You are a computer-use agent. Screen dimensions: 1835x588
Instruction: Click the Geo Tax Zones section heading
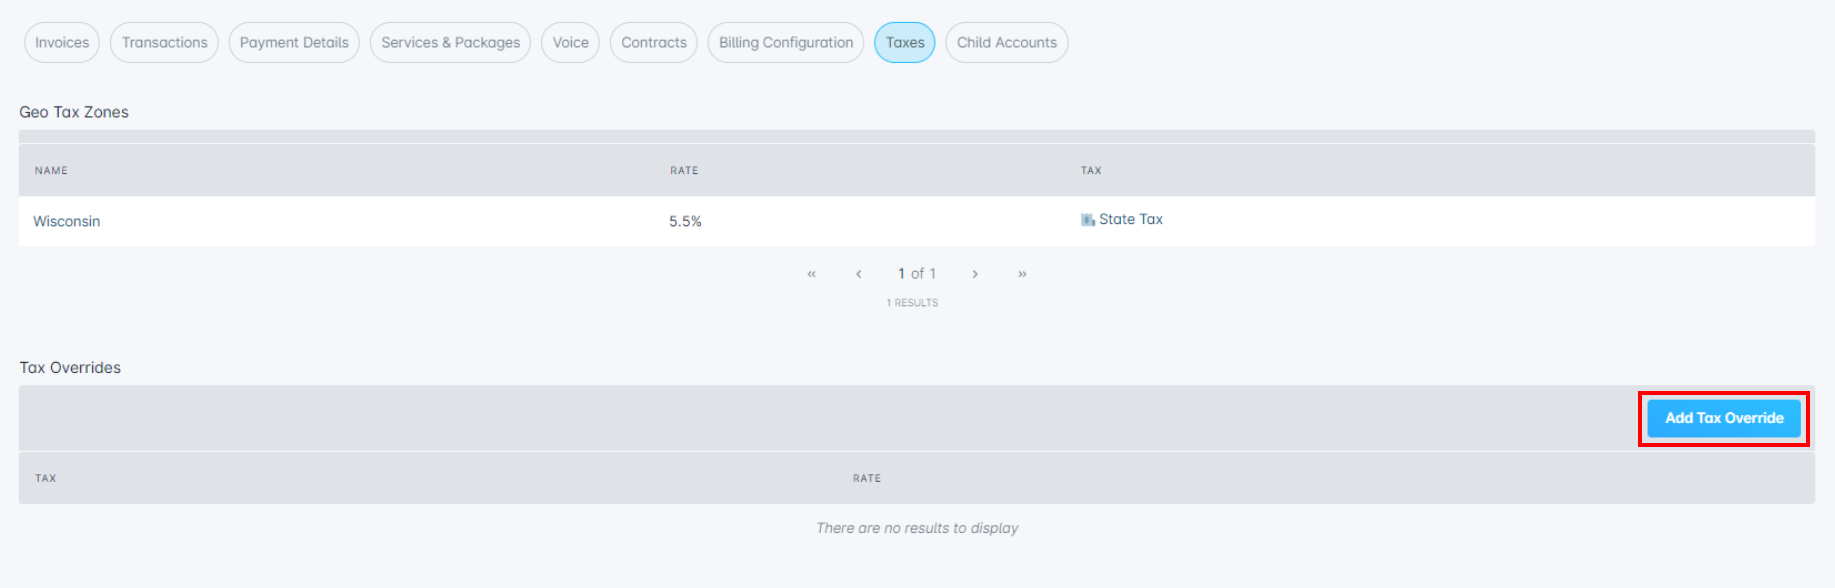pos(74,112)
